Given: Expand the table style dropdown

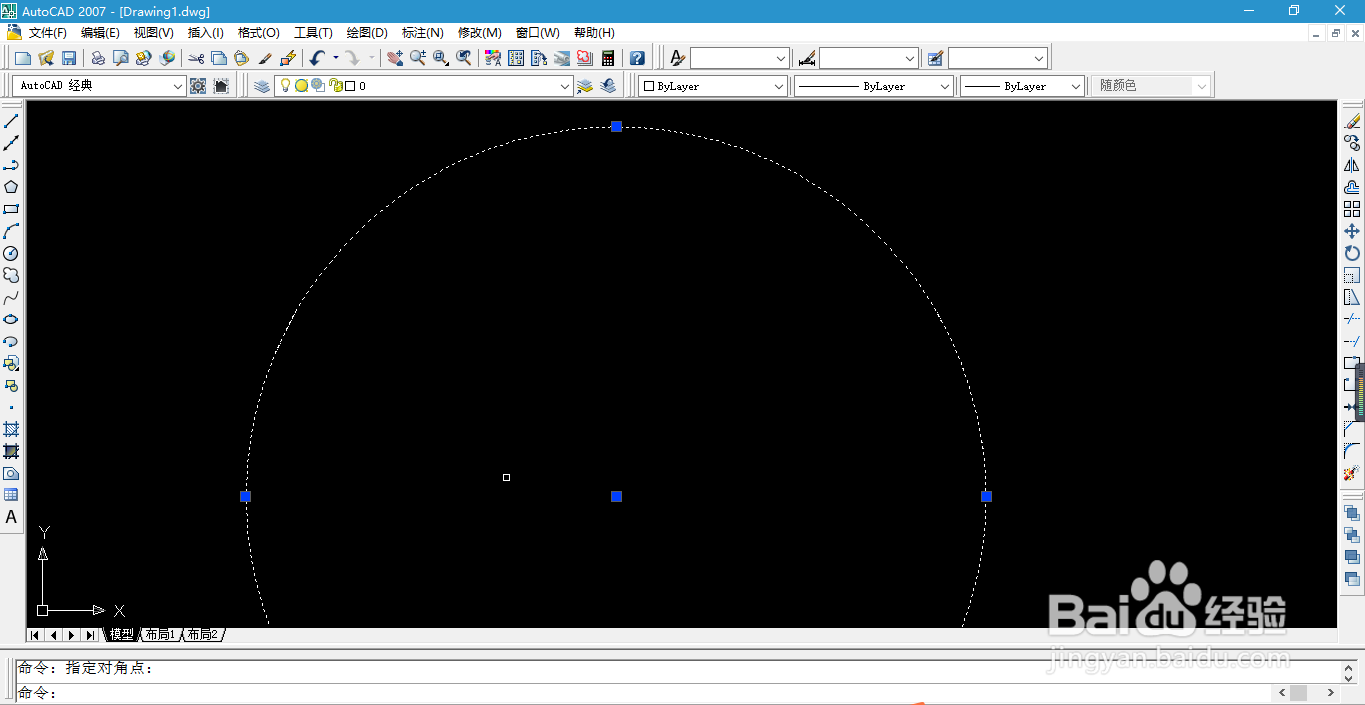Looking at the screenshot, I should coord(1039,59).
